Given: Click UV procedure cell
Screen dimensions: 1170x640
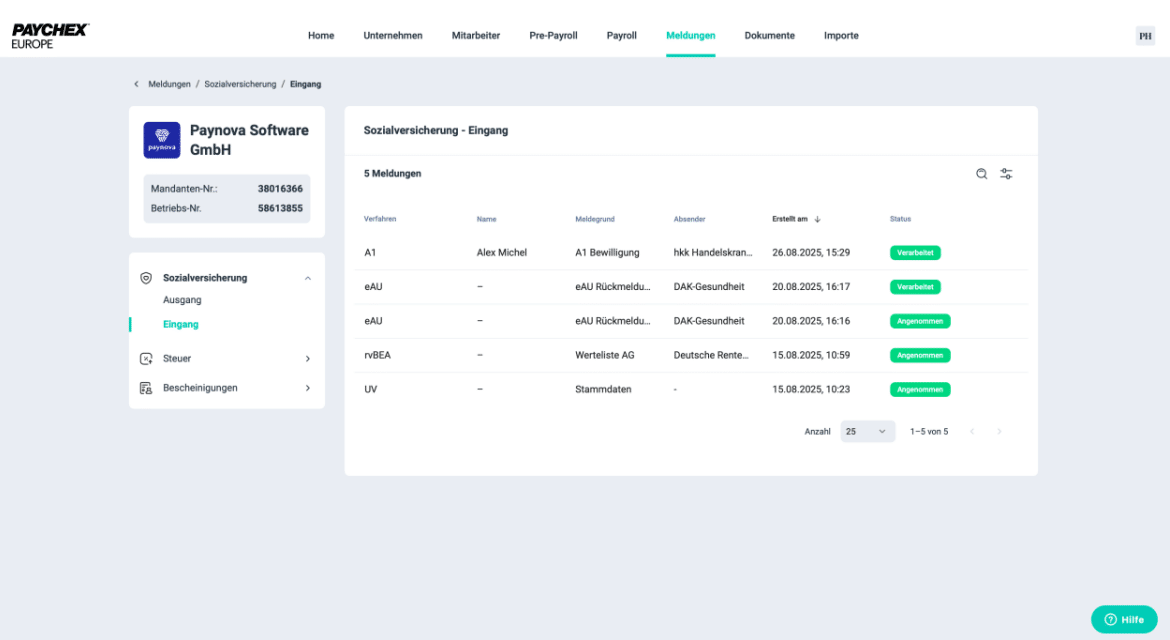Looking at the screenshot, I should pyautogui.click(x=370, y=389).
